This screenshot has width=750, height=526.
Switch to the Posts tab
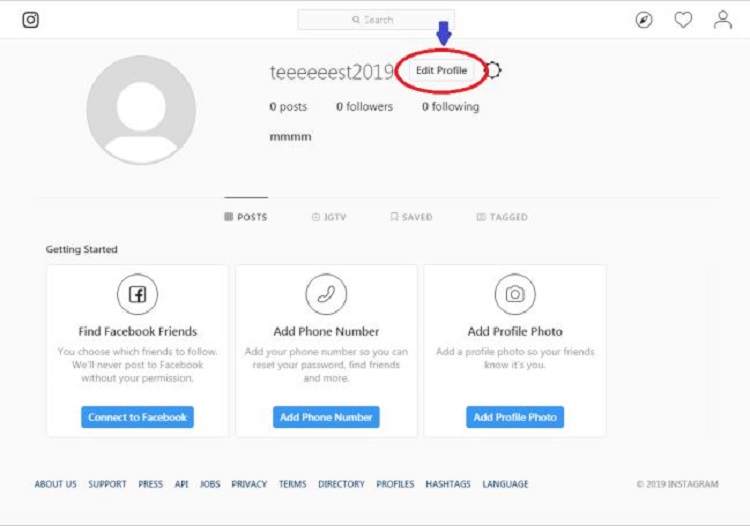tap(246, 217)
